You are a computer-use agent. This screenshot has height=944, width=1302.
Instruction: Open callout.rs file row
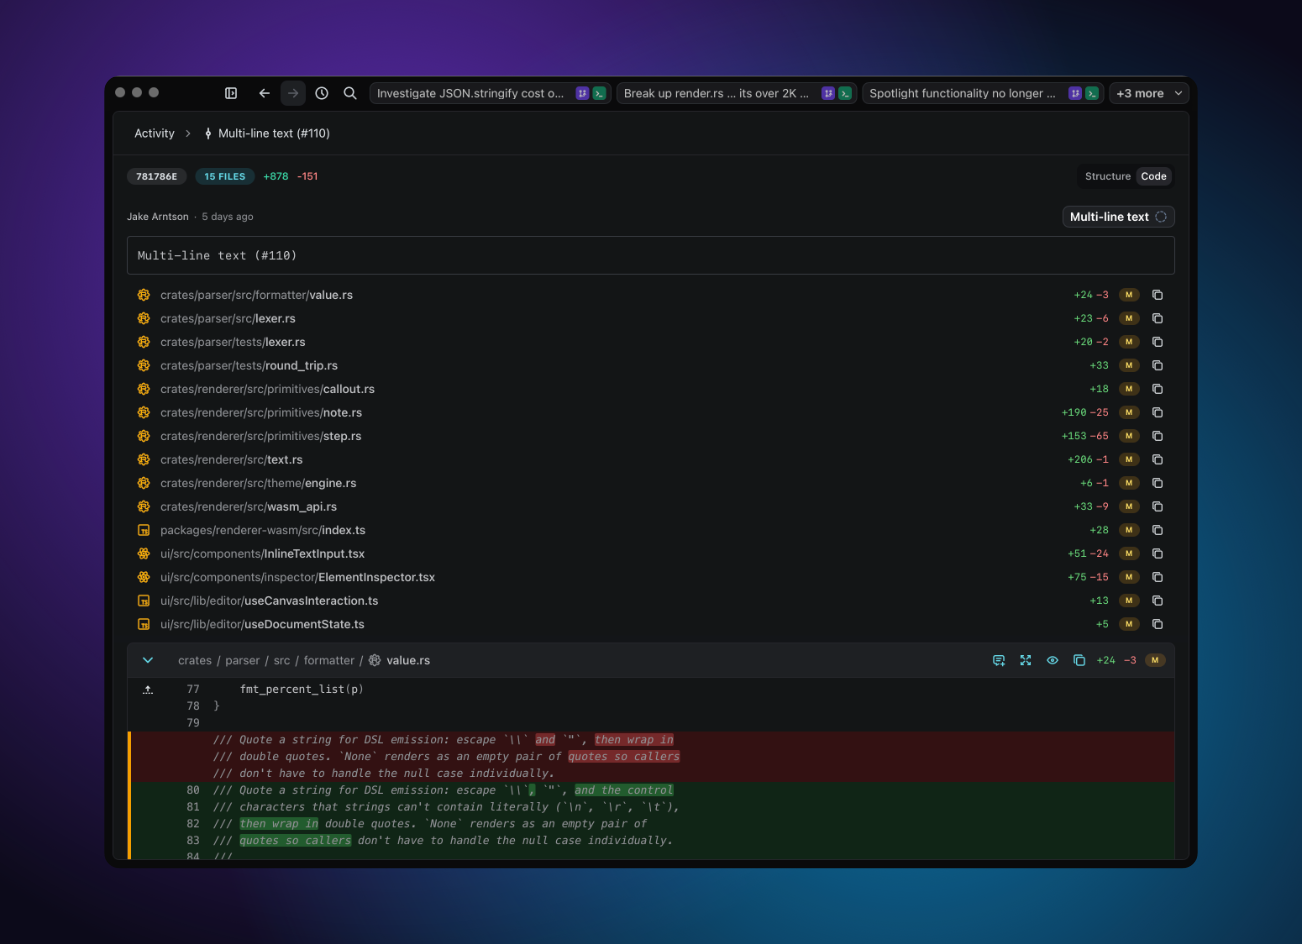coord(650,389)
